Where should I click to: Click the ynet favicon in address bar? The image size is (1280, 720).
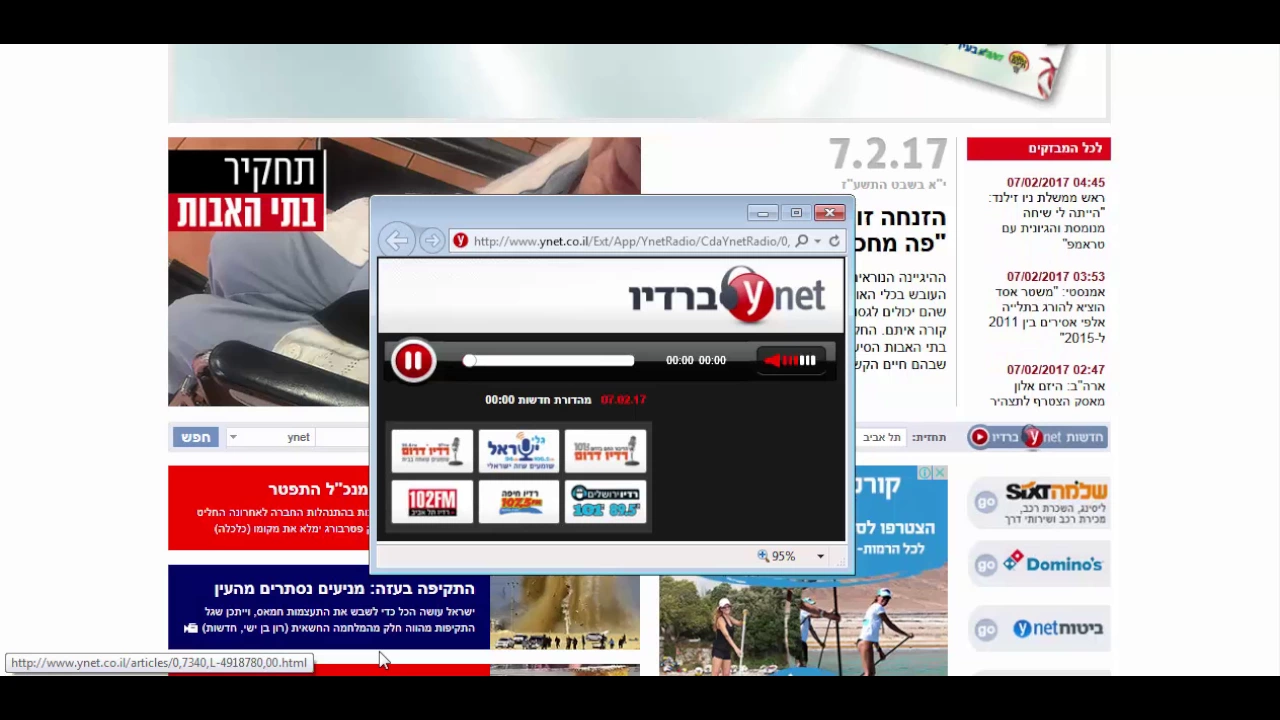460,241
